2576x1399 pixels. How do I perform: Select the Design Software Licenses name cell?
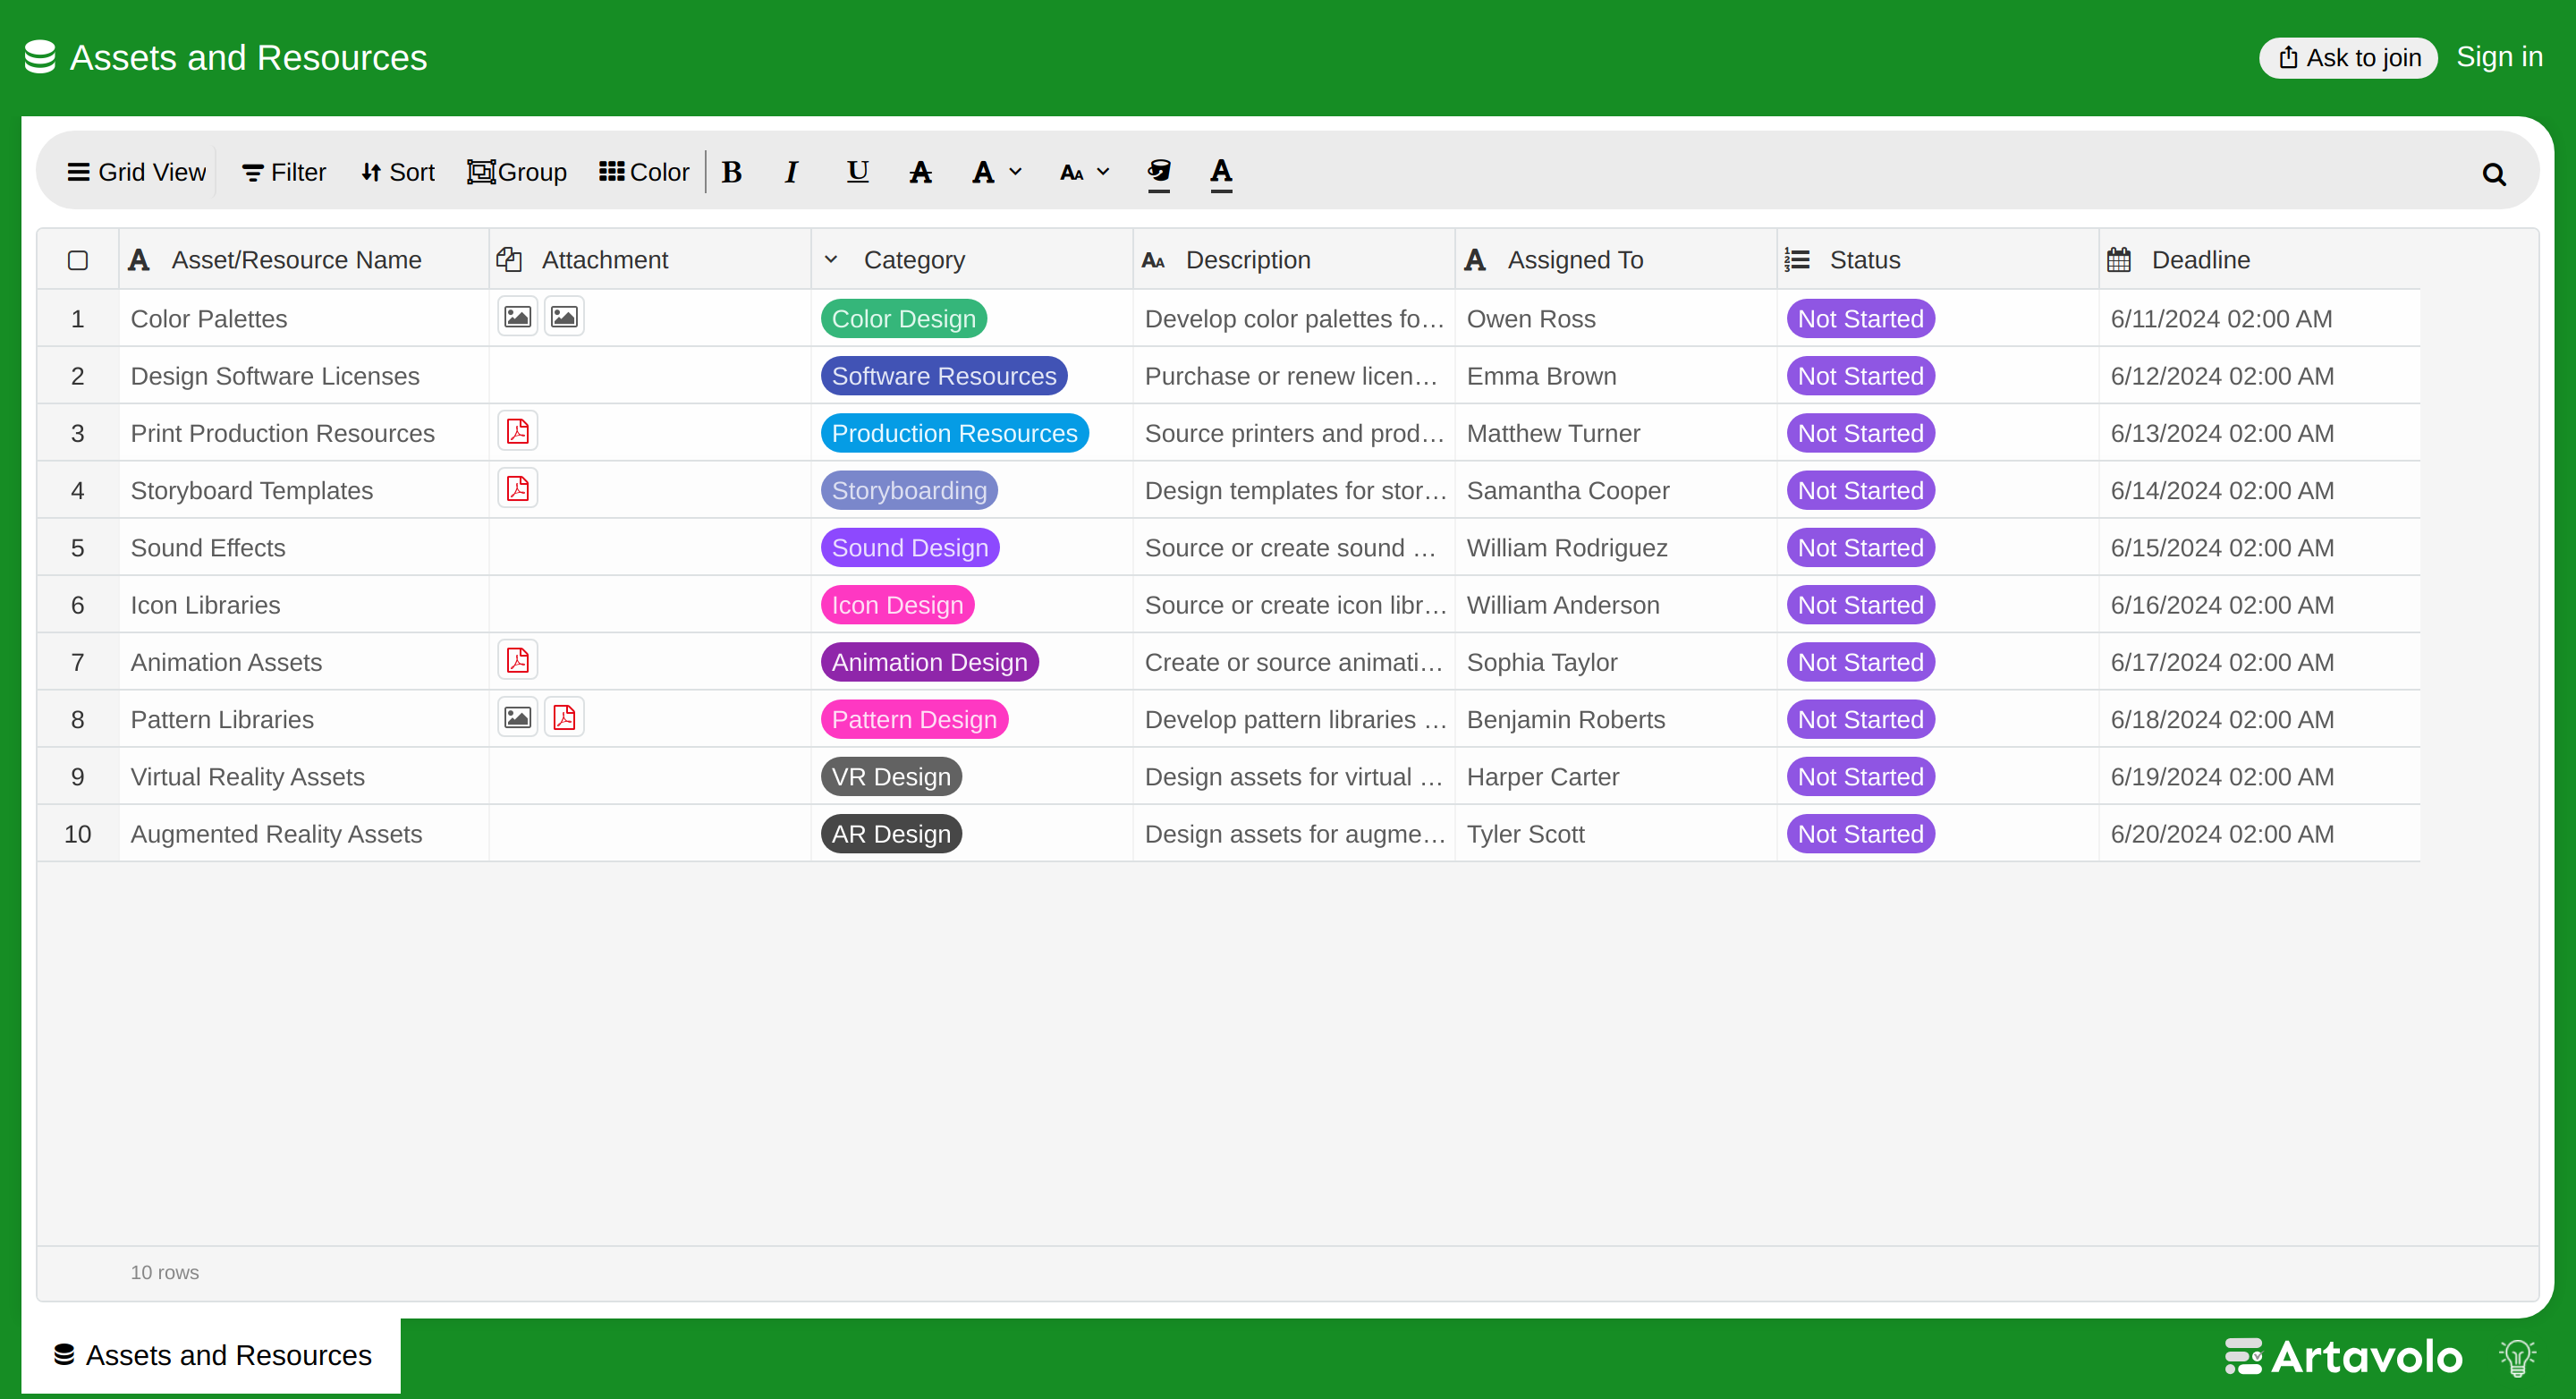pyautogui.click(x=304, y=376)
